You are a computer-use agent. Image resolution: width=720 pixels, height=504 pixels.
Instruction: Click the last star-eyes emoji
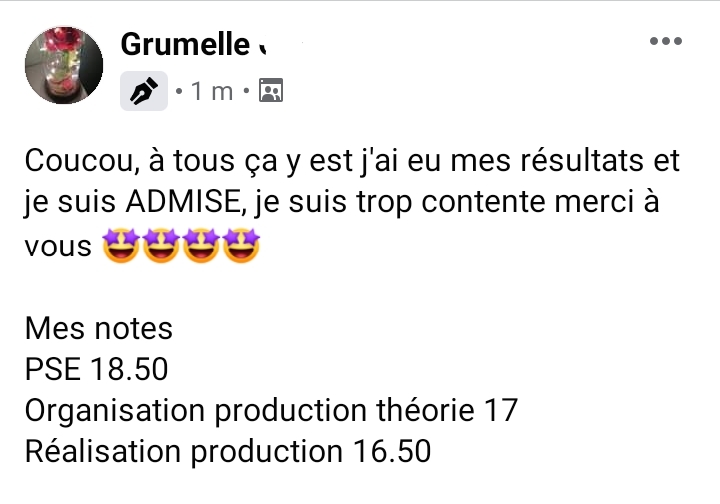point(241,245)
